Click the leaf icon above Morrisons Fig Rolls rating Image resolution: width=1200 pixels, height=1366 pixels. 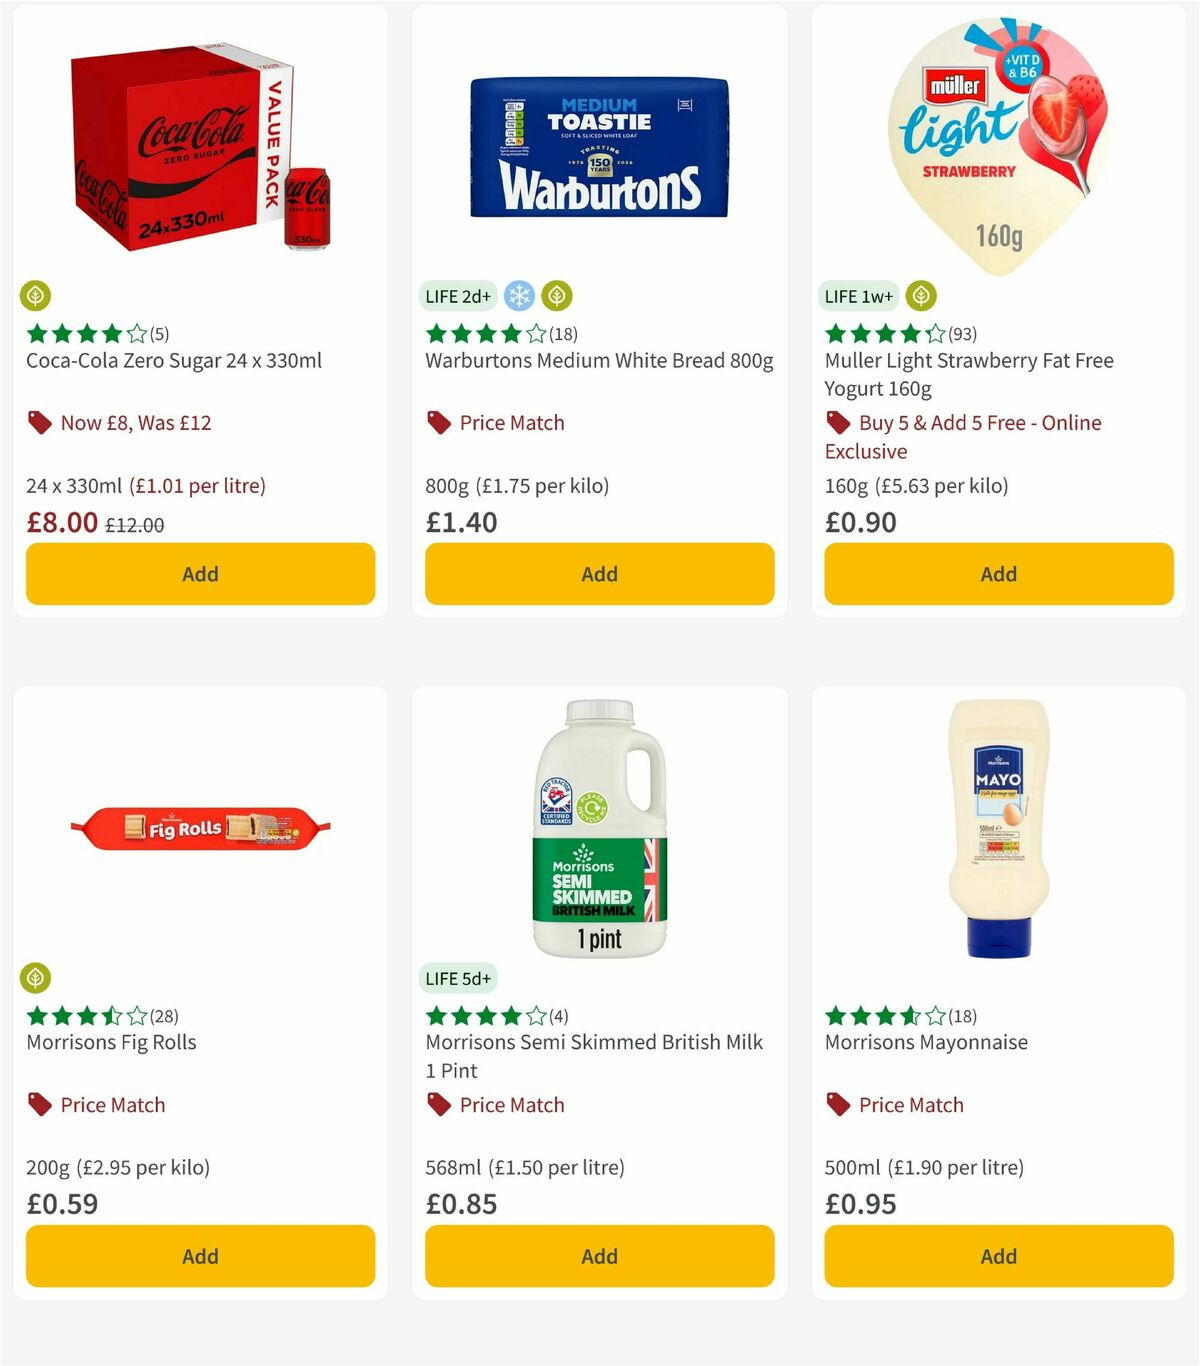coord(36,978)
